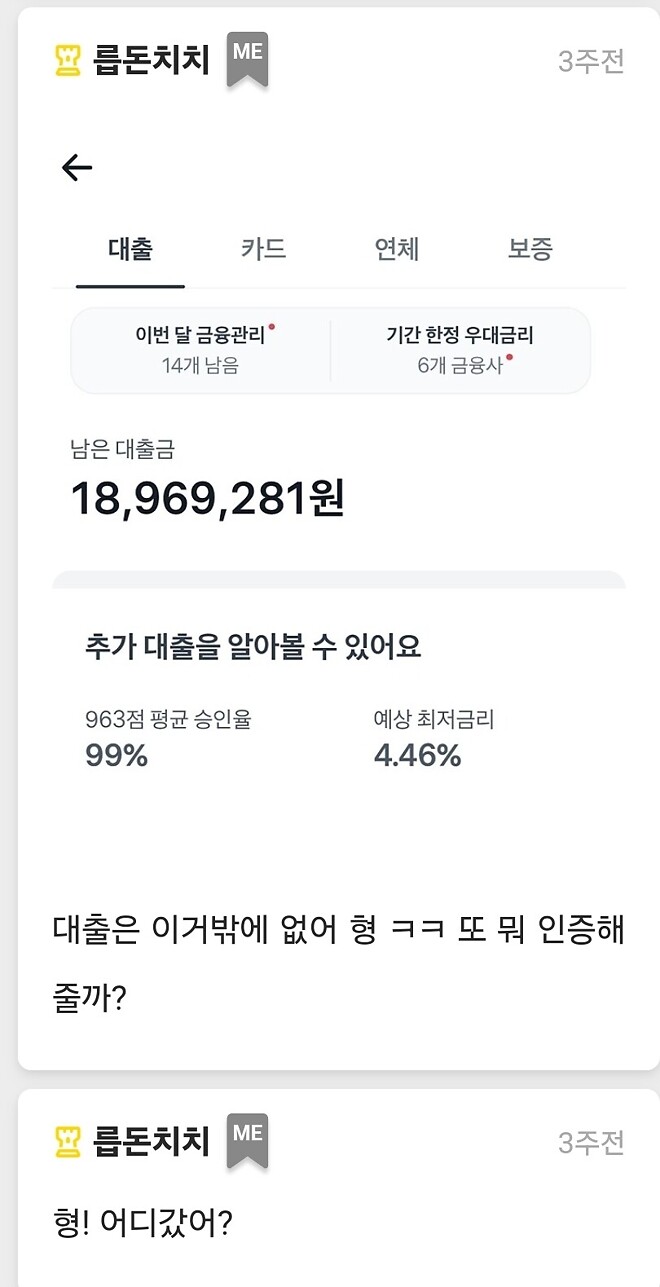Click the 18,969,281원 remaining loan amount

(208, 500)
